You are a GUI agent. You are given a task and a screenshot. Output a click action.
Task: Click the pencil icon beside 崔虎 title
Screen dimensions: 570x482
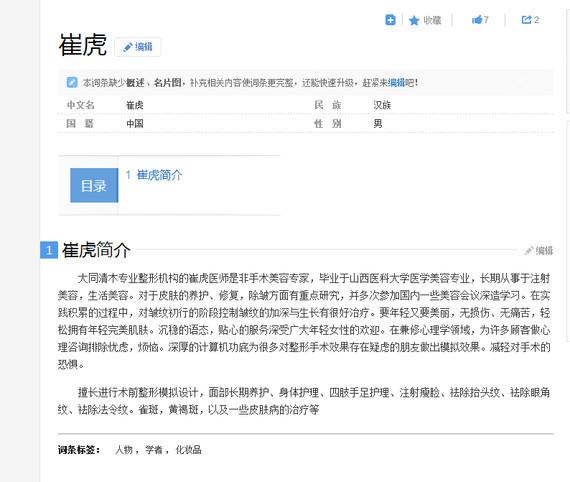coord(128,47)
